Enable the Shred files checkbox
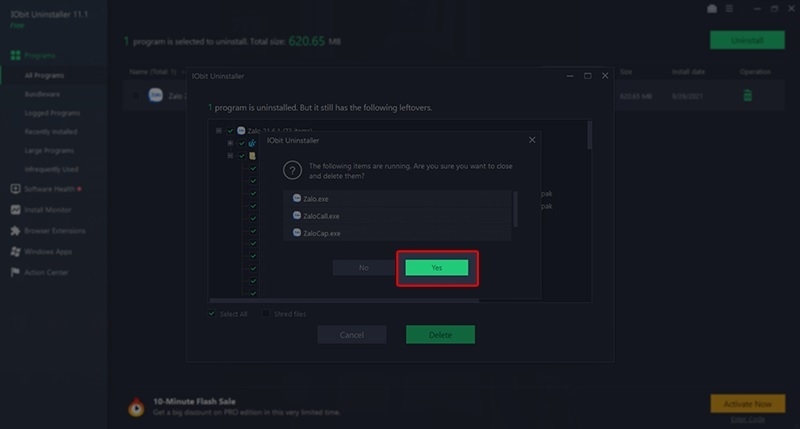Viewport: 800px width, 429px height. [266, 314]
